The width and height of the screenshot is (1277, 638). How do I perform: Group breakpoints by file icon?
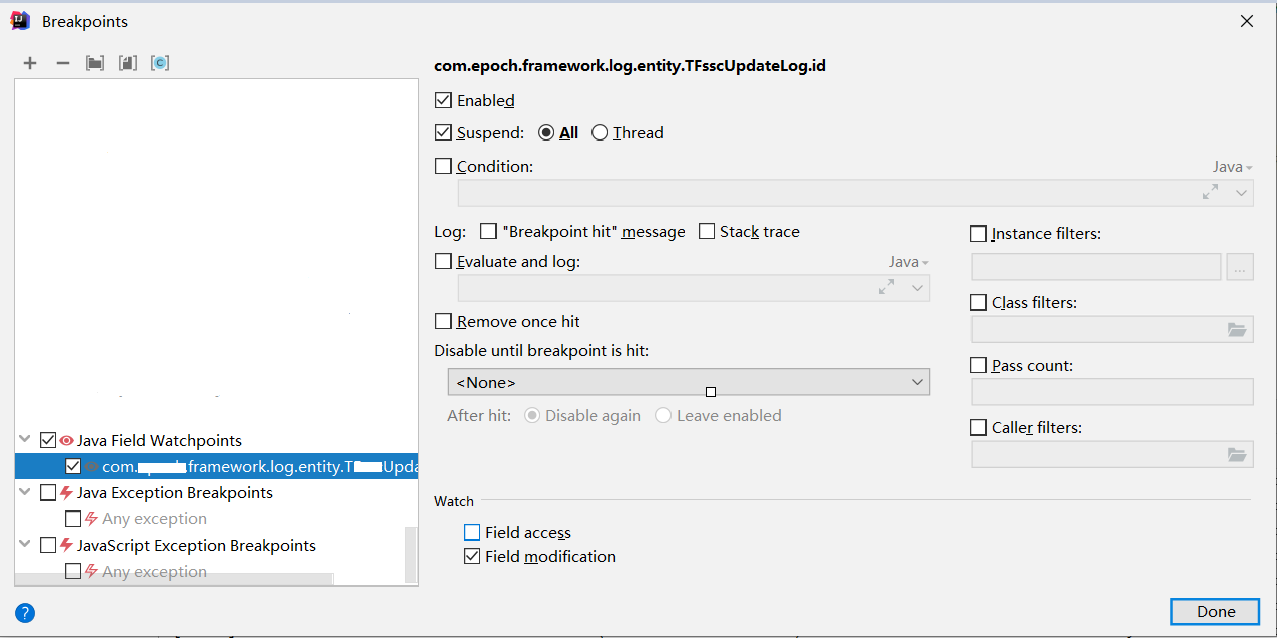pos(127,63)
